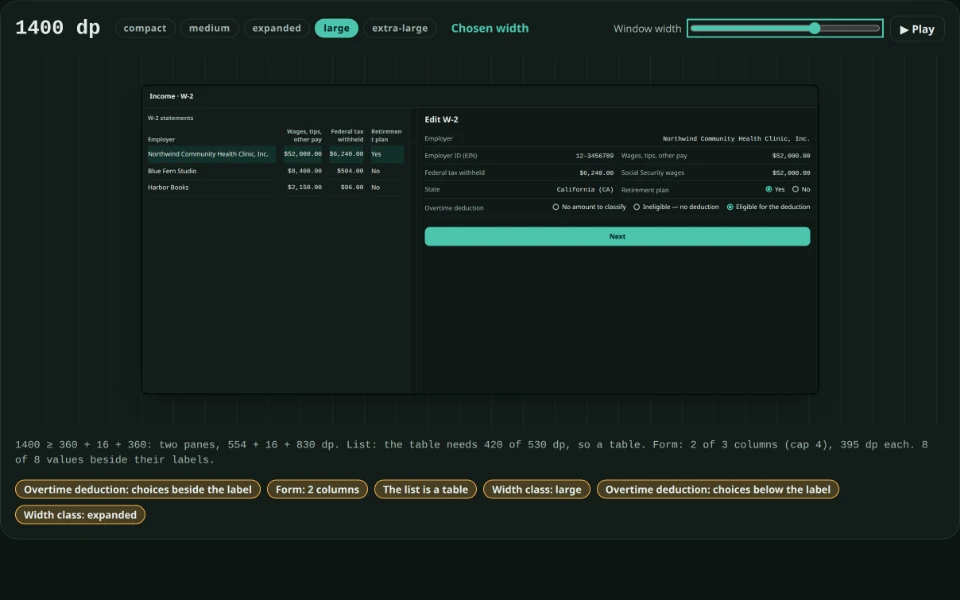960x600 pixels.
Task: Choose Yes for Retirement plan
Action: [774, 189]
